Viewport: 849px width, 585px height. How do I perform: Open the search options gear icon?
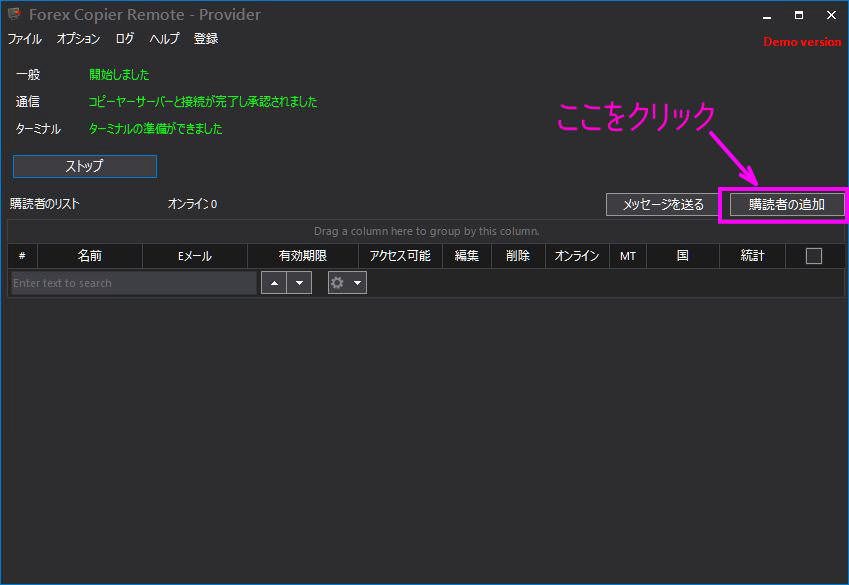pos(335,283)
